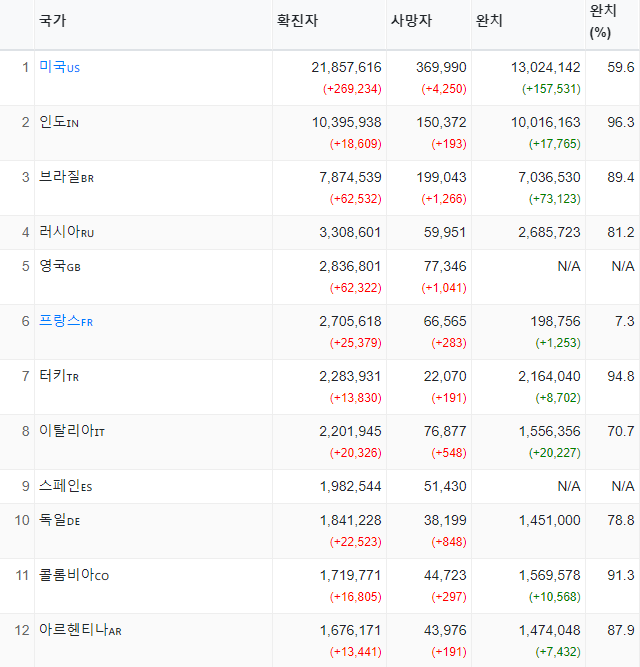Viewport: 640px width, 667px height.
Task: Click Argentina confirmed cases 1,676,171
Action: pyautogui.click(x=350, y=630)
